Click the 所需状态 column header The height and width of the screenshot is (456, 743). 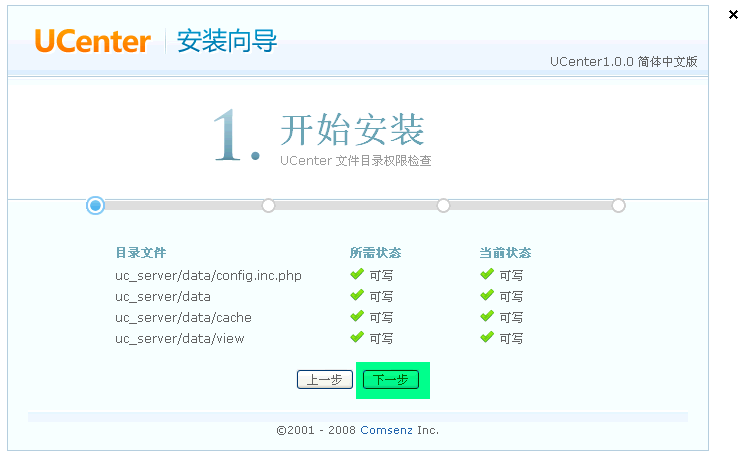point(375,253)
